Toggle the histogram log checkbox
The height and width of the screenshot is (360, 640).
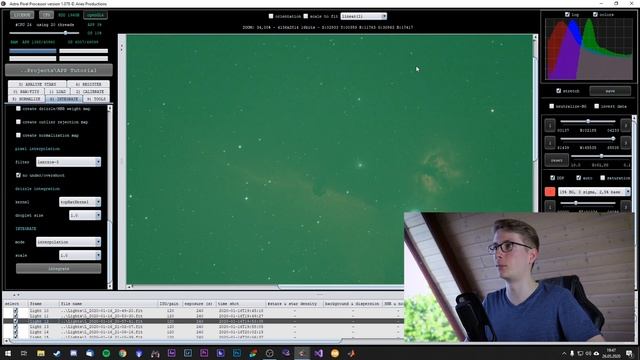tap(567, 14)
